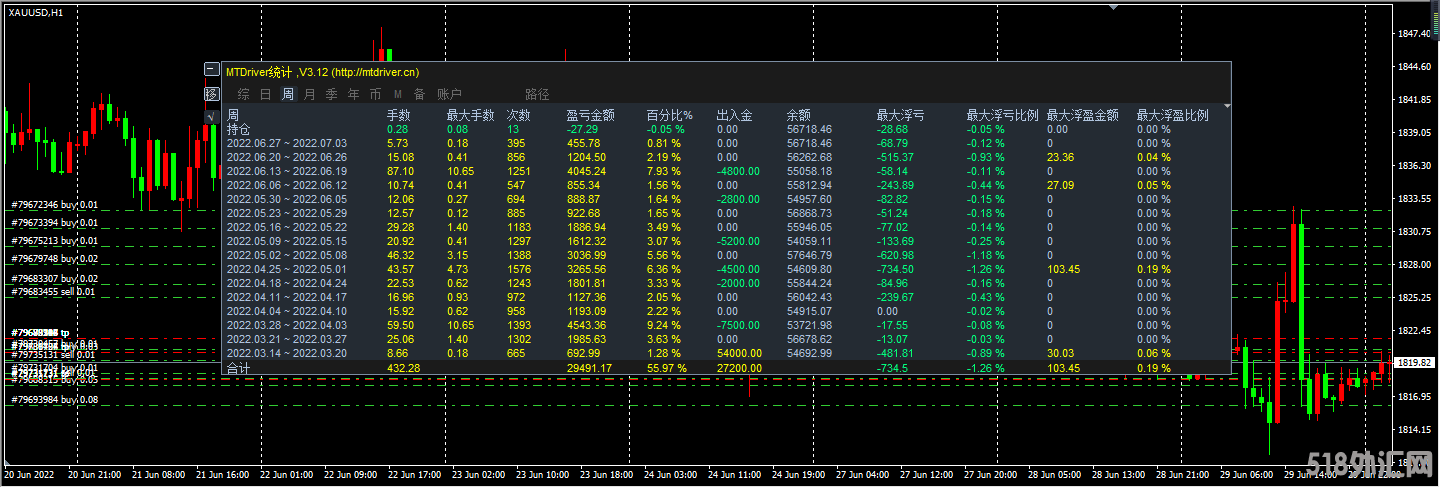This screenshot has width=1440, height=488.
Task: Select the 周 weekly tab
Action: tap(288, 94)
